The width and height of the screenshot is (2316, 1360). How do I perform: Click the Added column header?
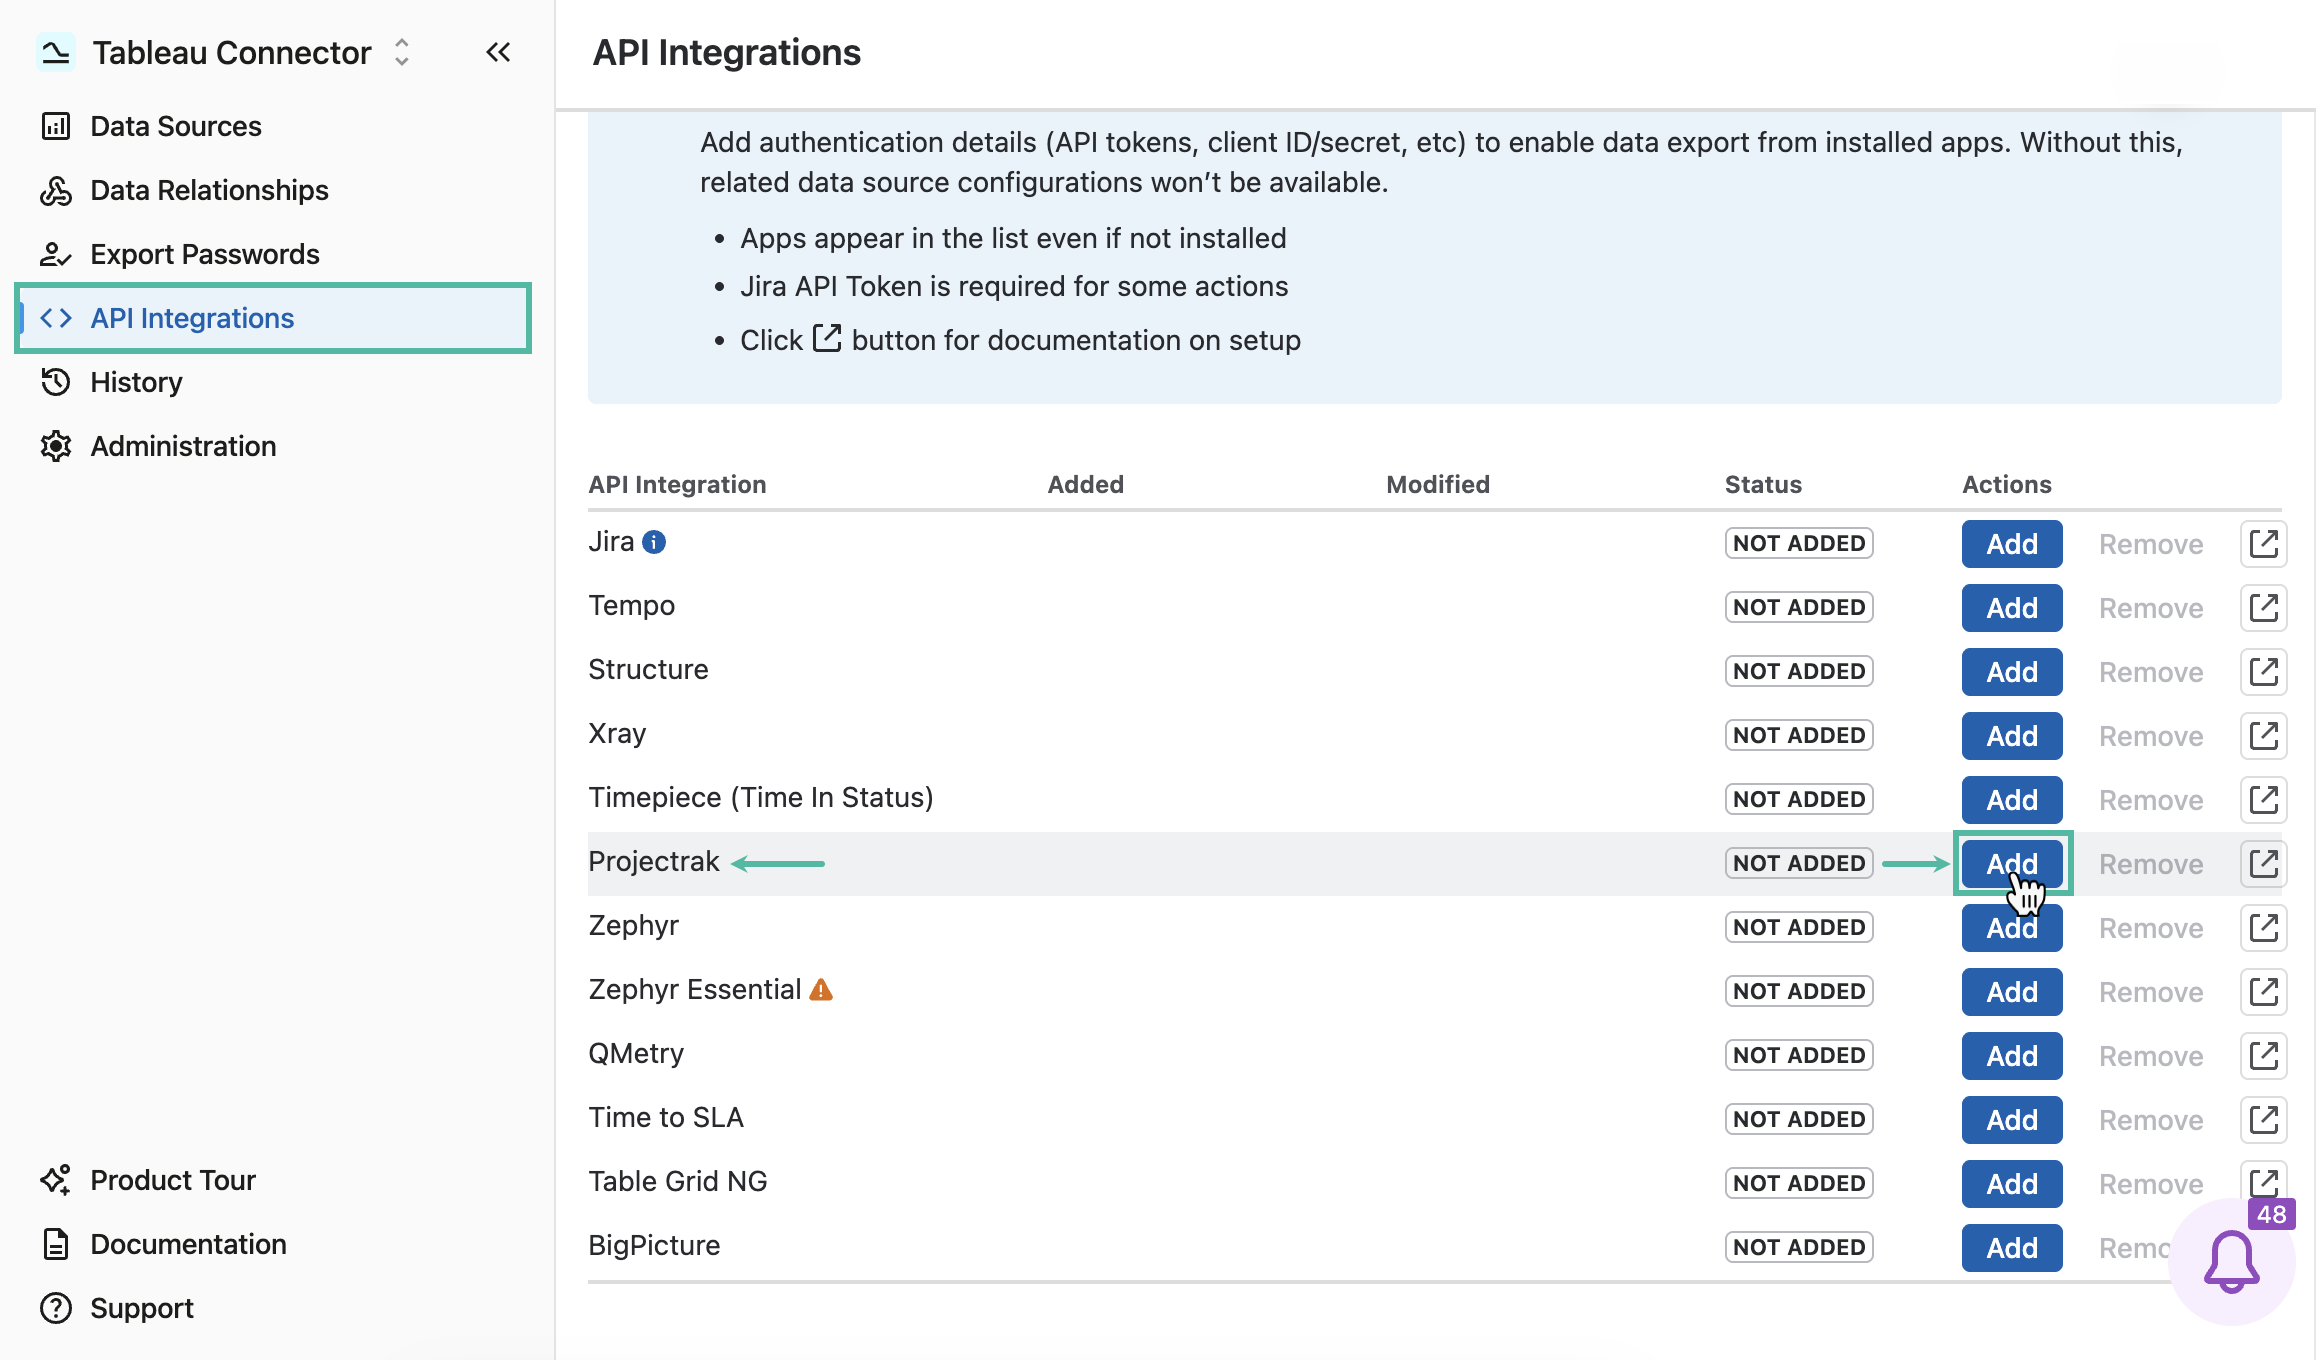1086,484
